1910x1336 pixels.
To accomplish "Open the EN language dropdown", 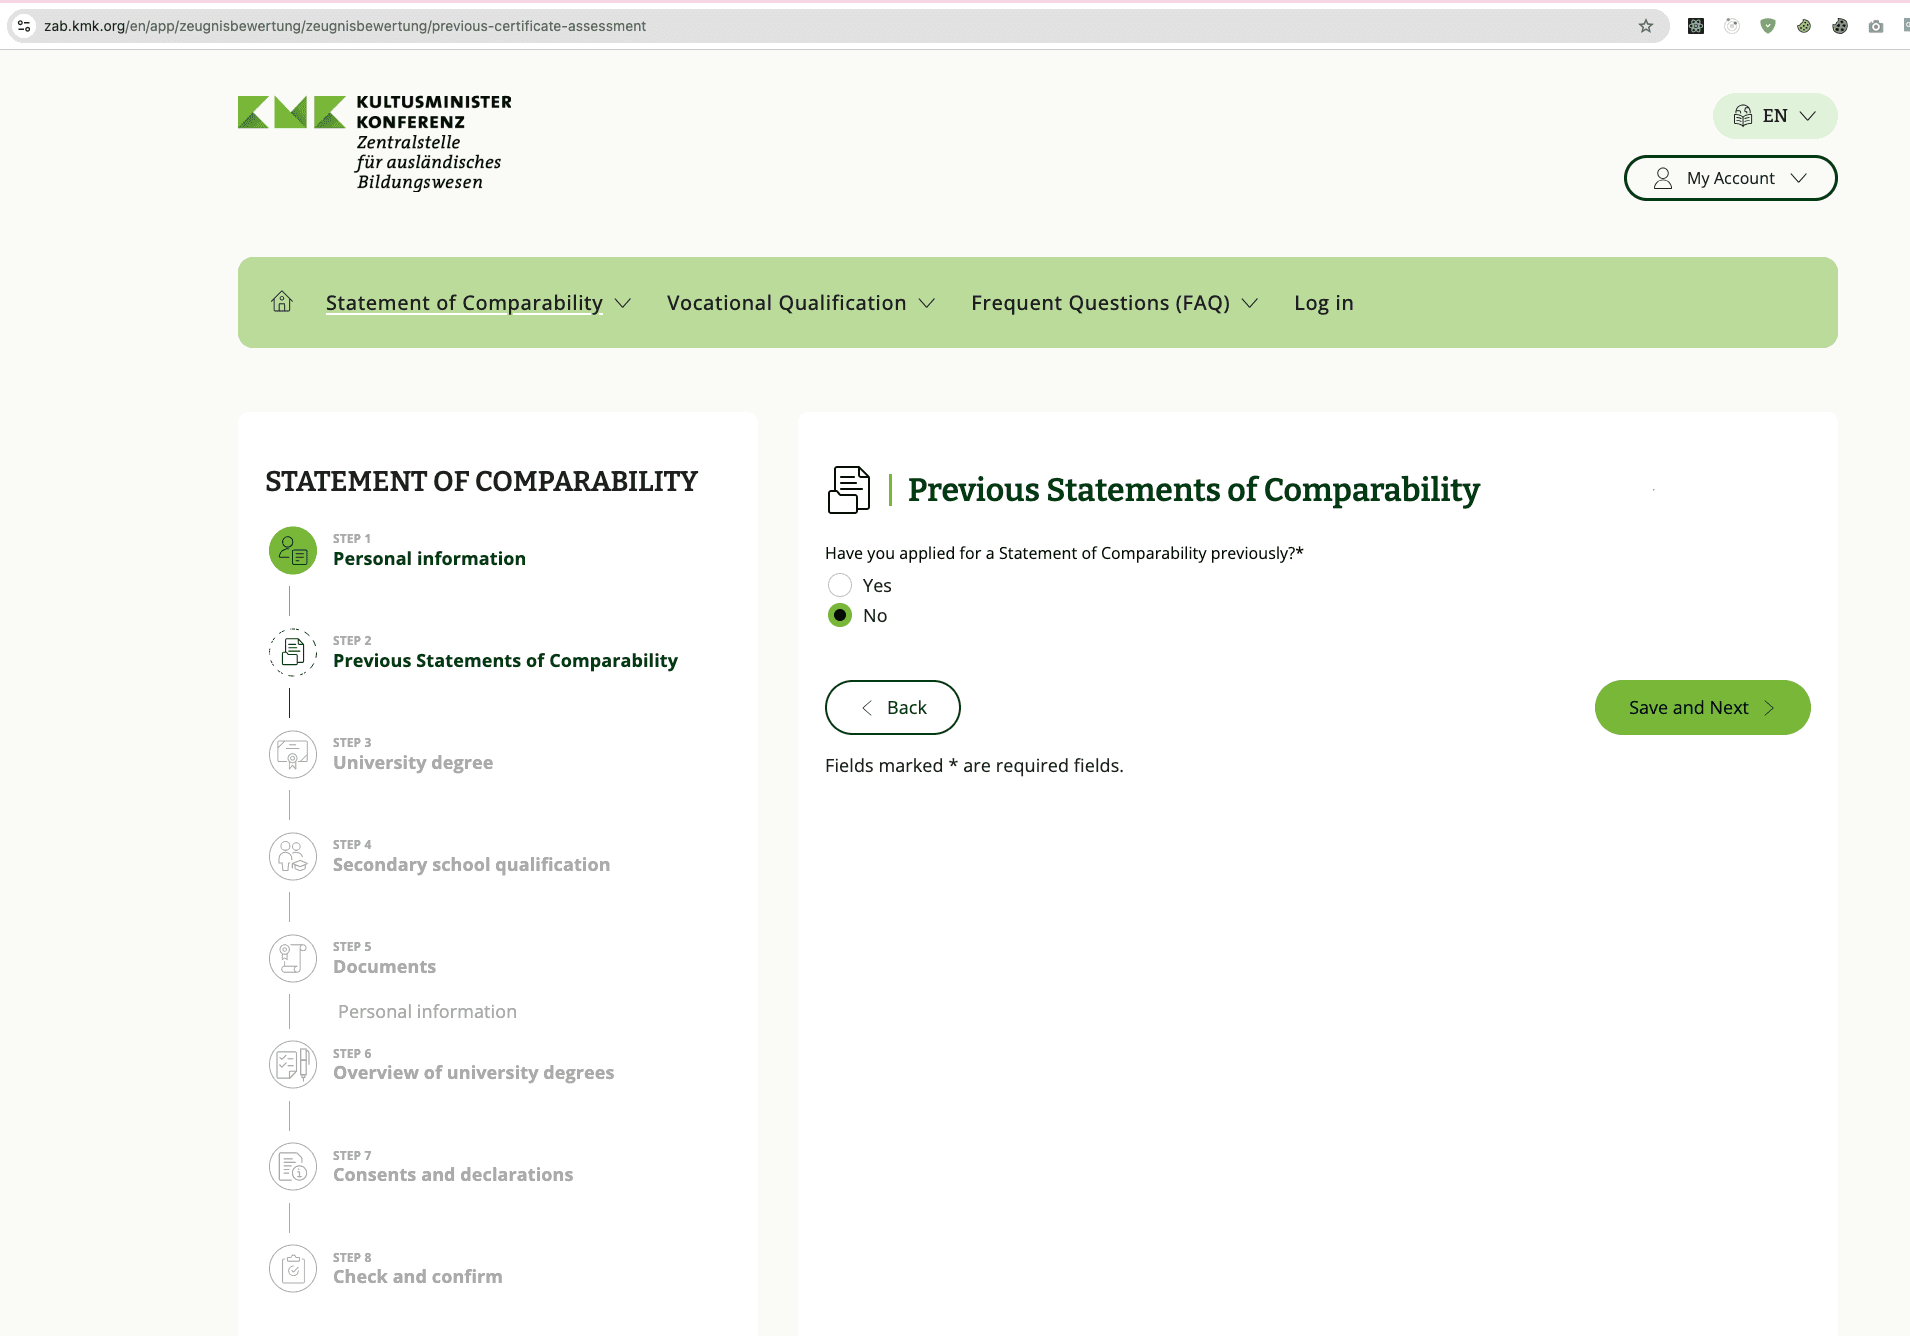I will click(x=1774, y=116).
